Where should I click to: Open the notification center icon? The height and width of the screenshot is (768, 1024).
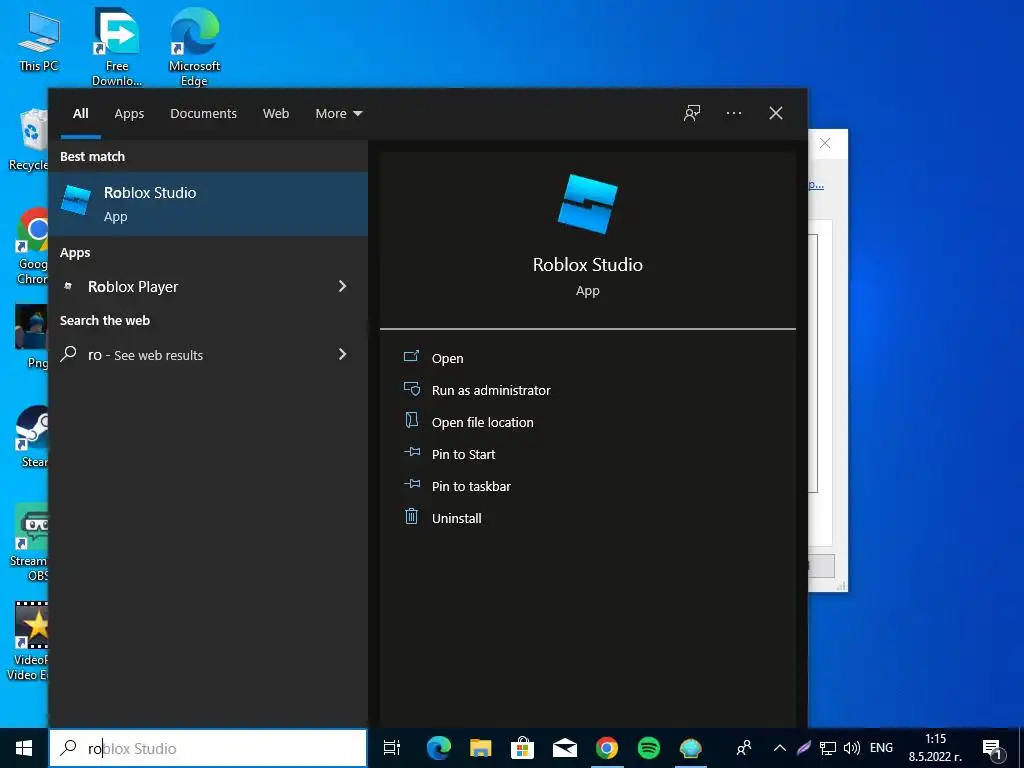click(992, 748)
